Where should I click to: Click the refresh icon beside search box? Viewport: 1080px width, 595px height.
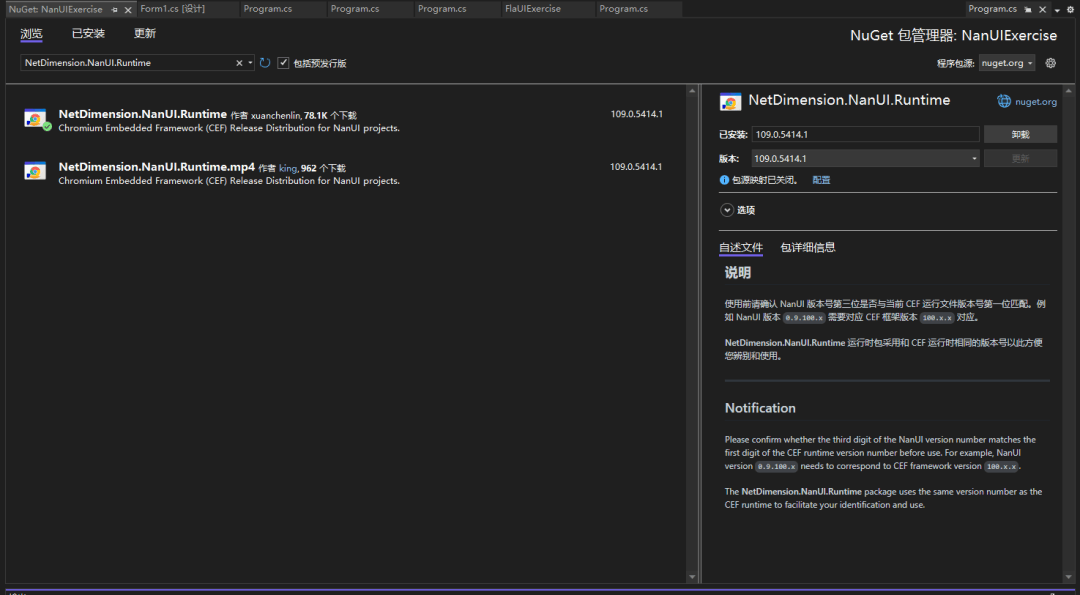pos(265,63)
